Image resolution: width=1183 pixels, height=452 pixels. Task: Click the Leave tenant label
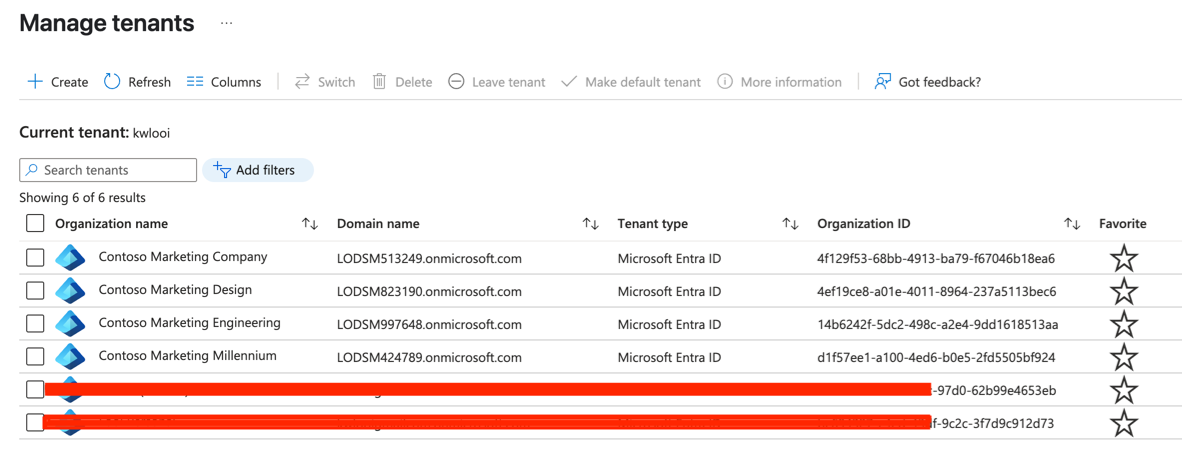click(509, 82)
